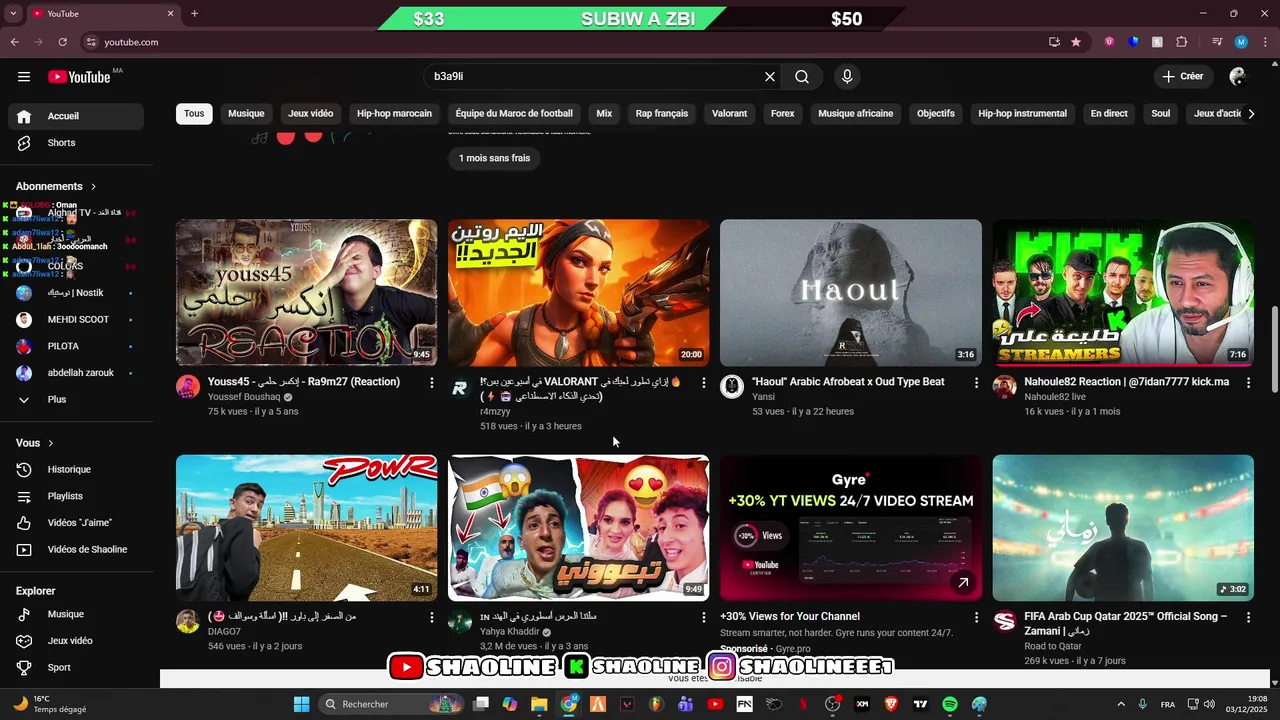Select the Musique filter chip

tap(246, 114)
